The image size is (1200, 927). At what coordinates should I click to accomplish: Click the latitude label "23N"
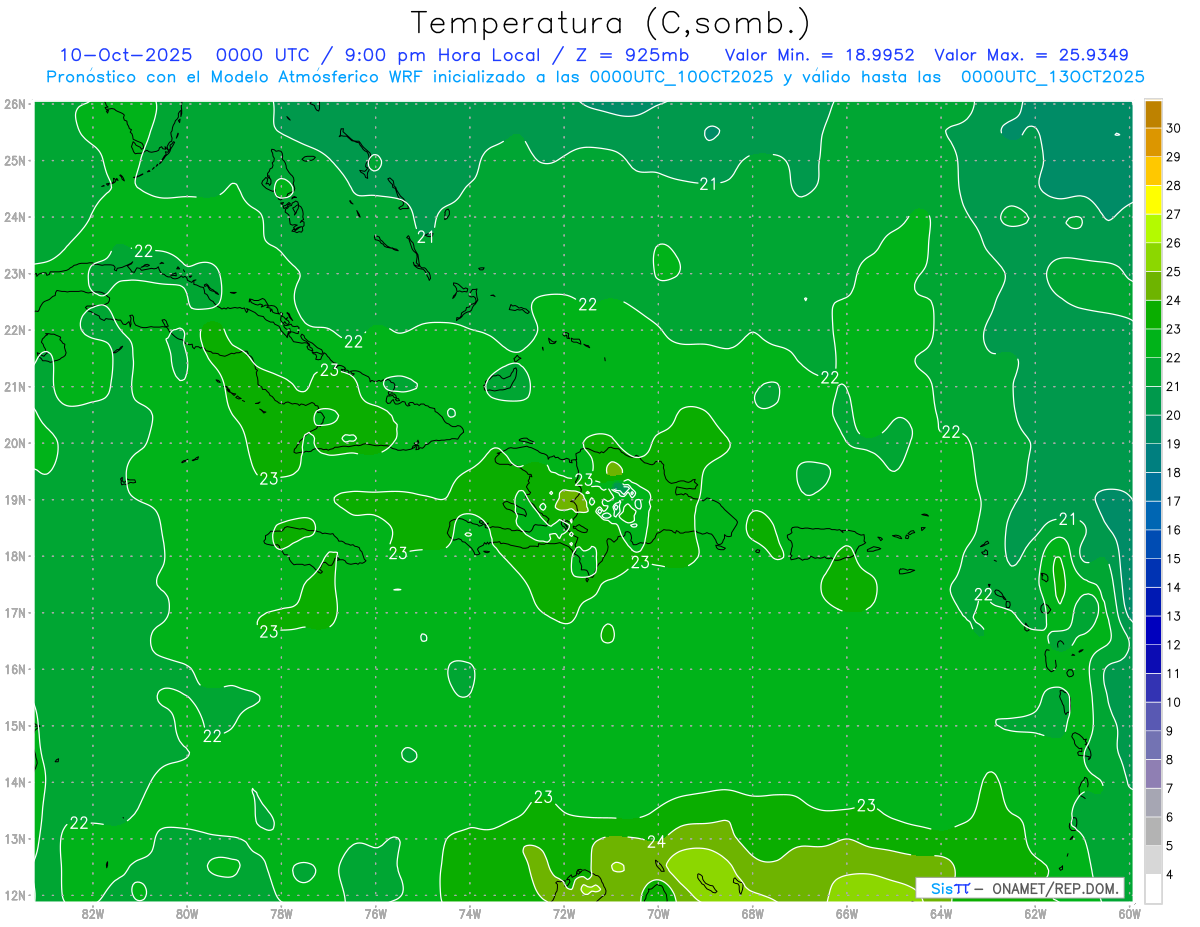15,273
